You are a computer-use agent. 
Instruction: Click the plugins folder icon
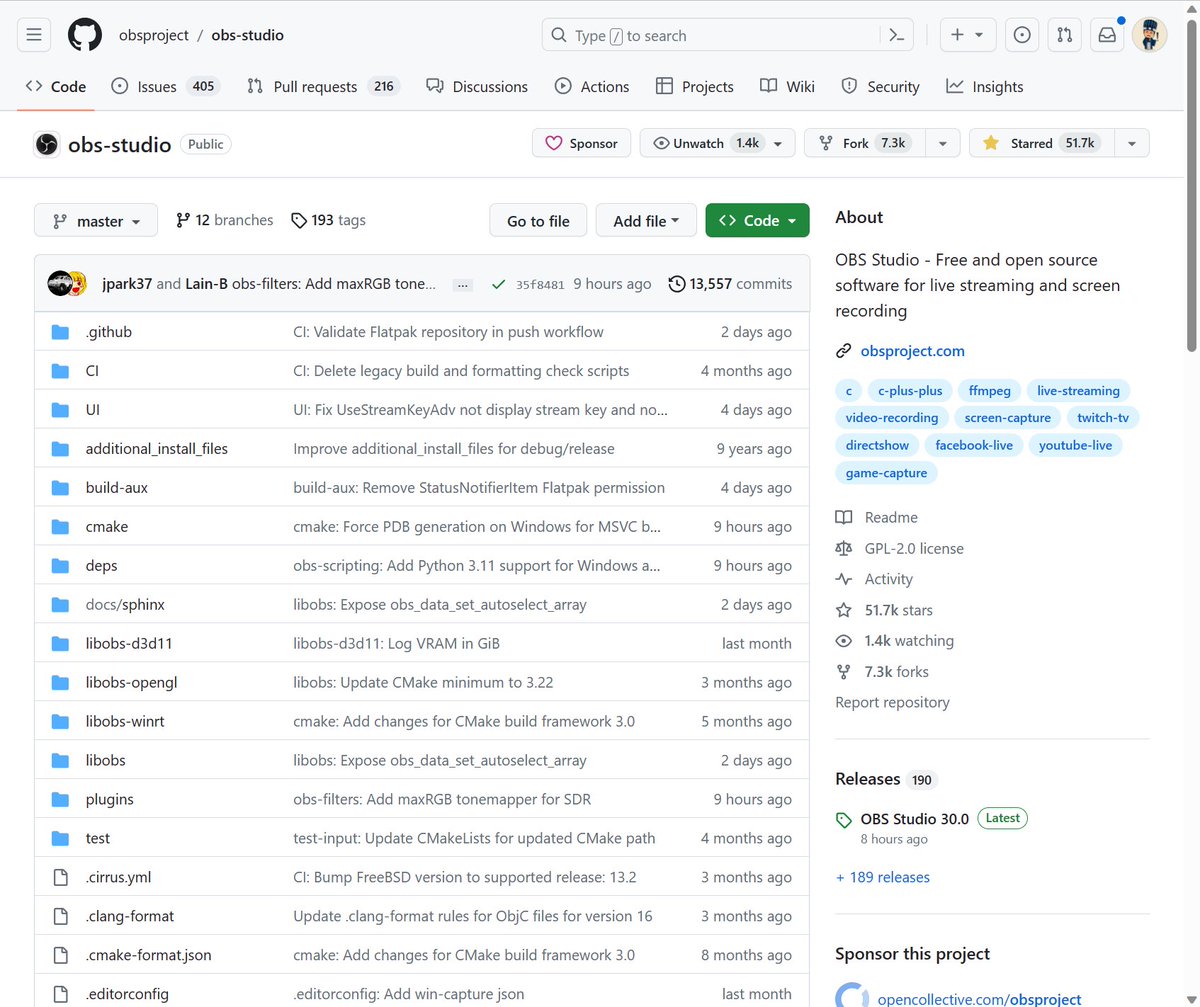60,799
